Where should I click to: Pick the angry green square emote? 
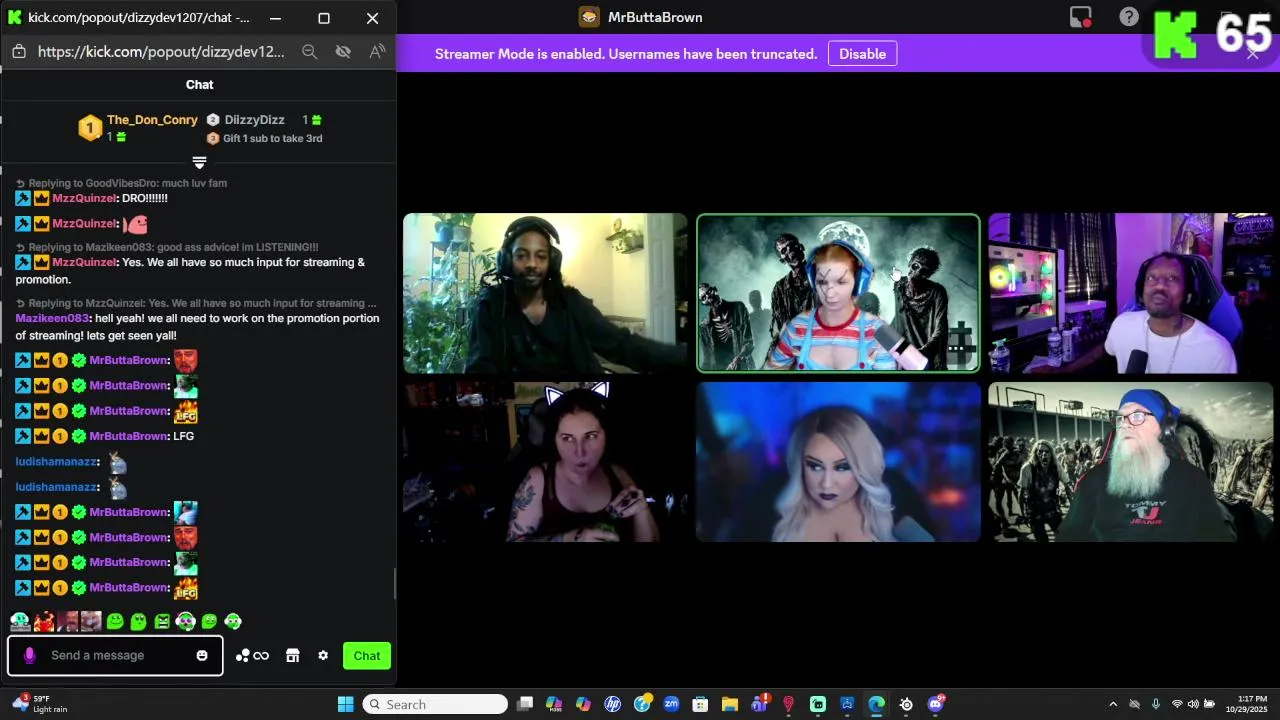coord(162,622)
